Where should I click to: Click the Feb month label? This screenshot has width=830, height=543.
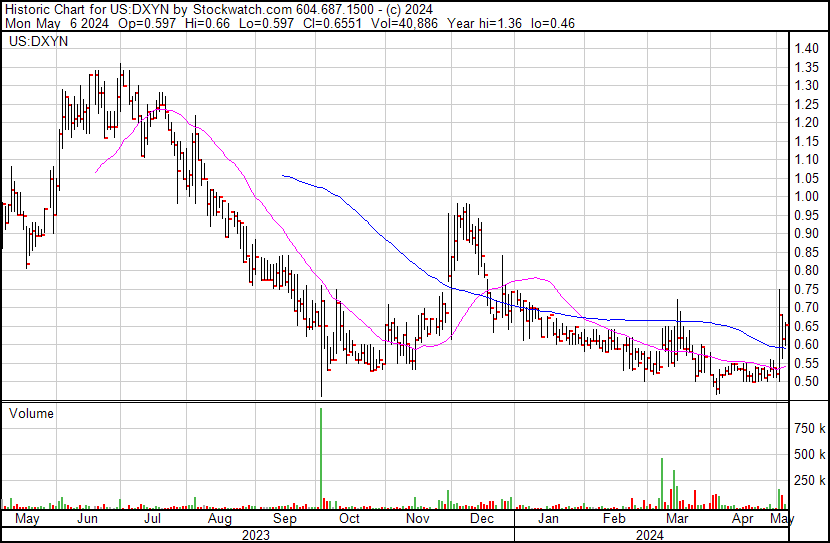click(x=614, y=518)
